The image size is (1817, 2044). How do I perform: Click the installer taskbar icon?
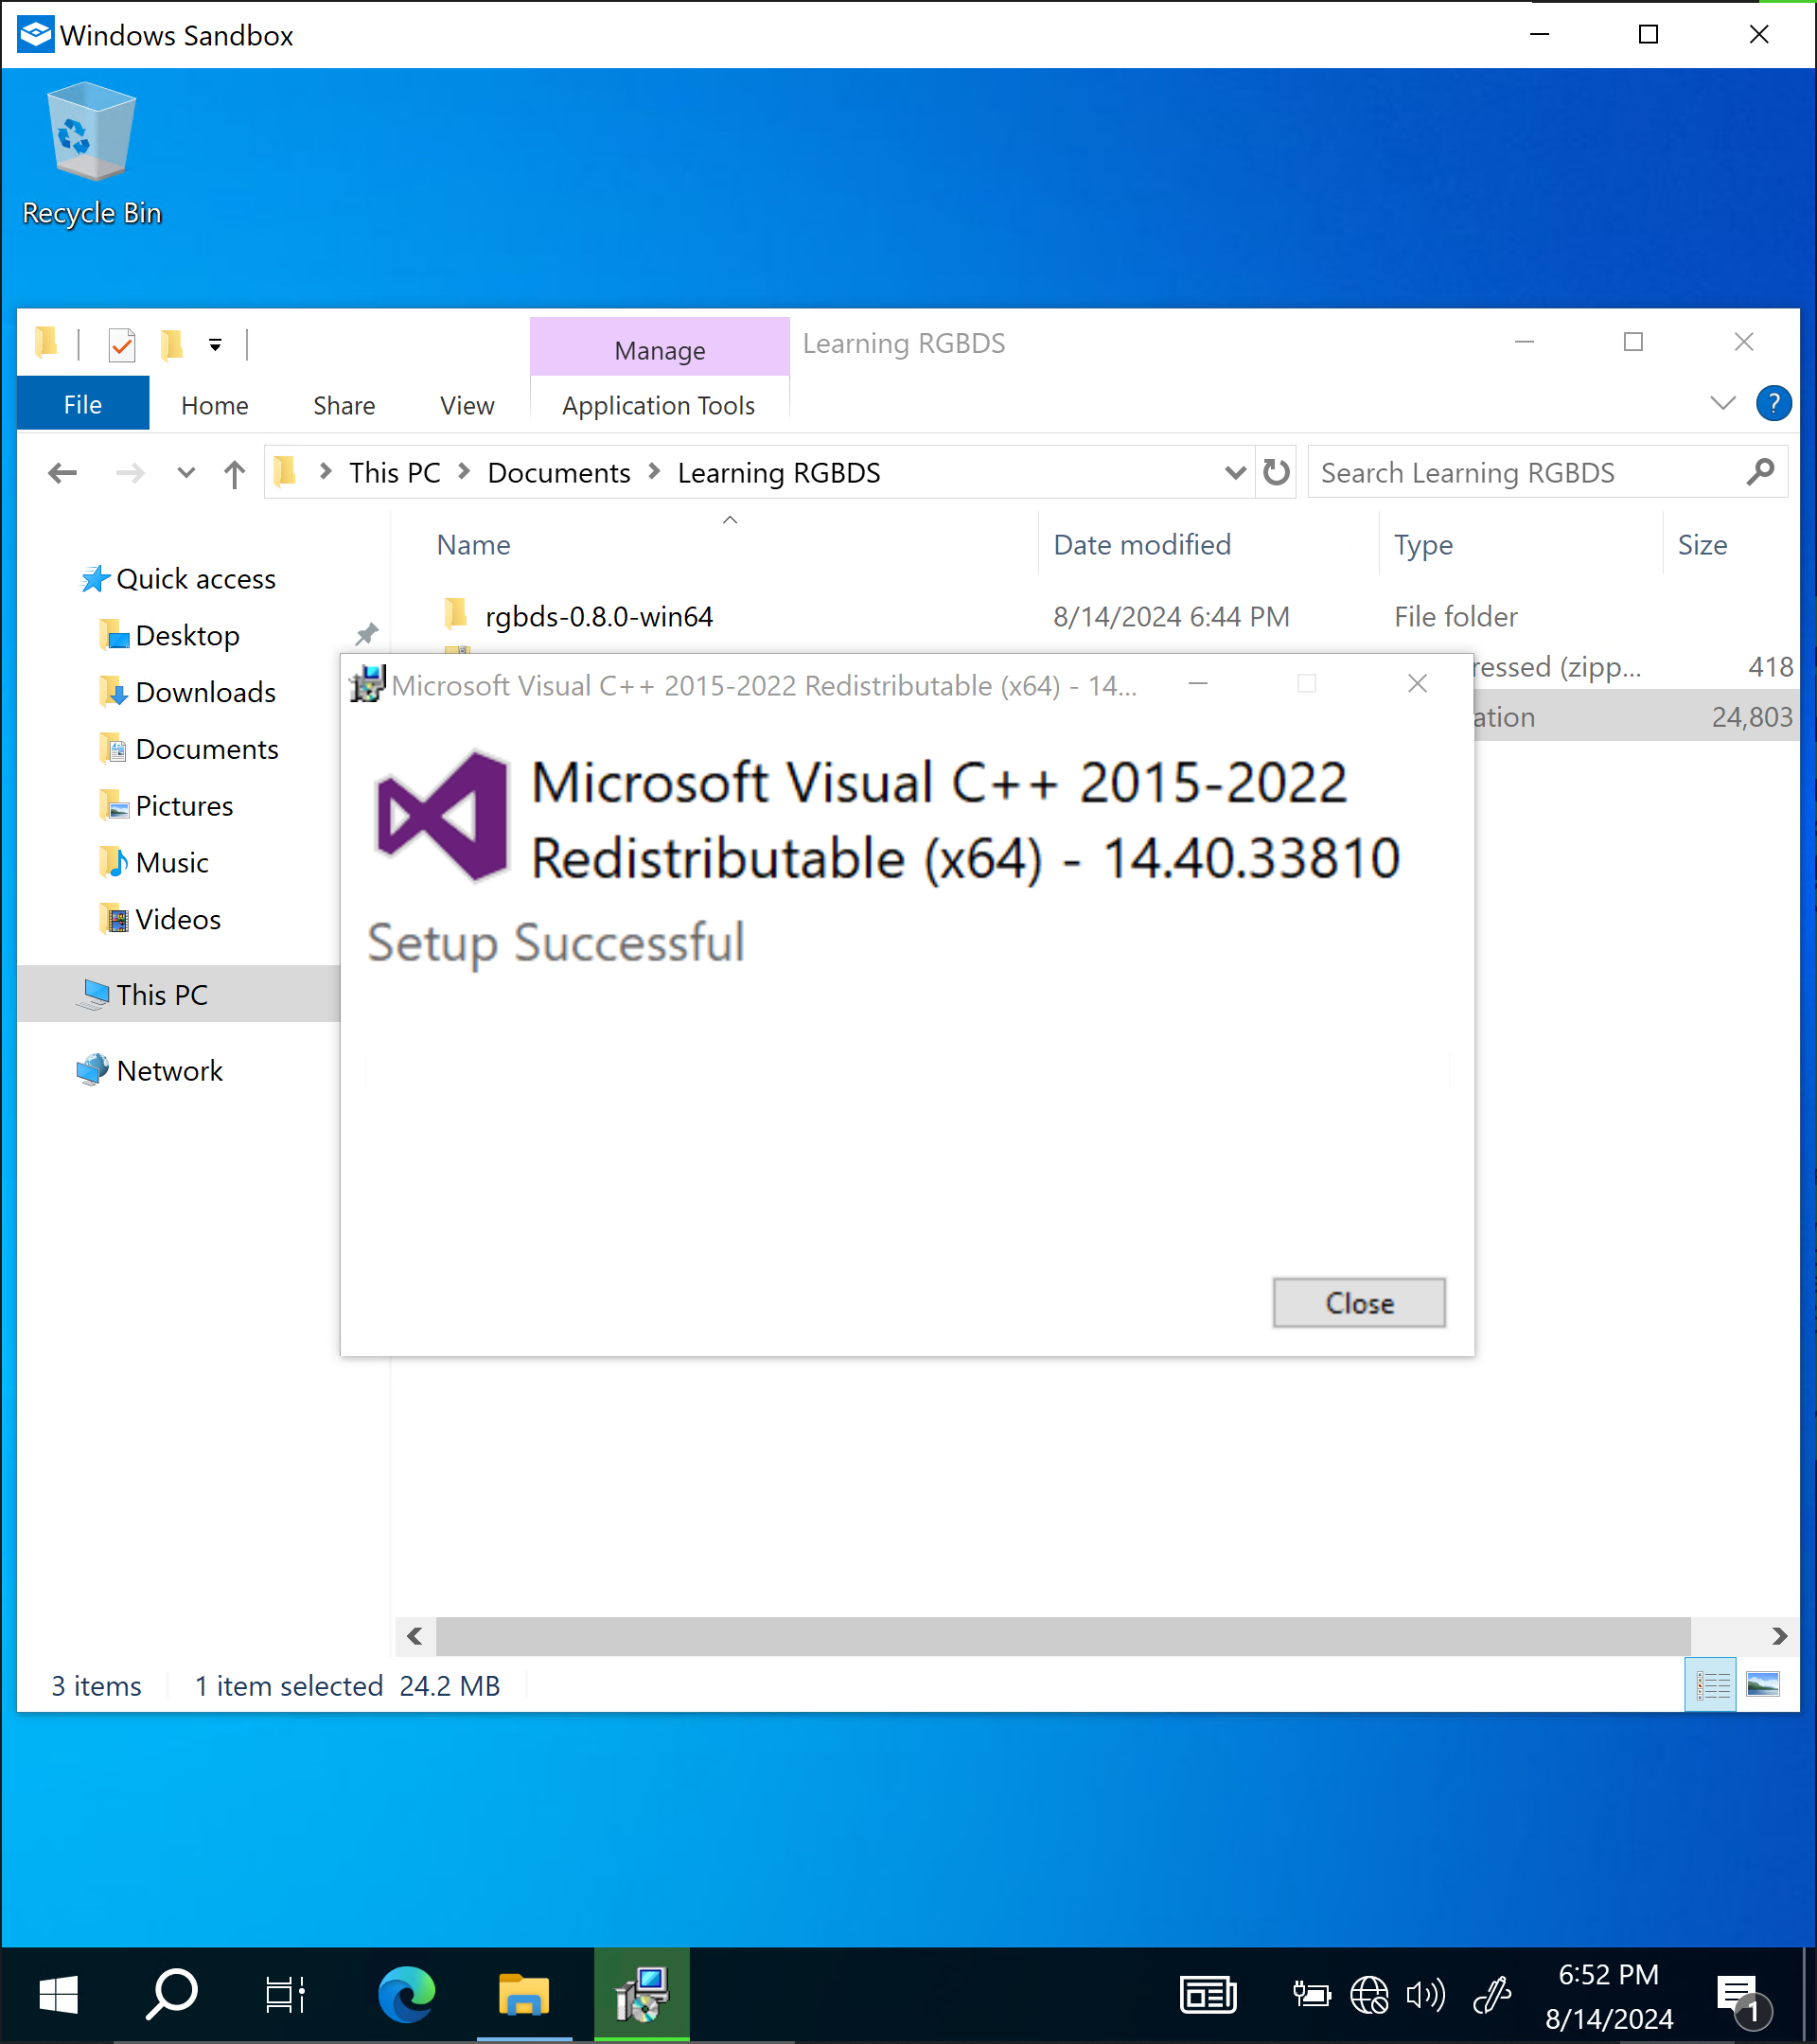pos(642,1995)
